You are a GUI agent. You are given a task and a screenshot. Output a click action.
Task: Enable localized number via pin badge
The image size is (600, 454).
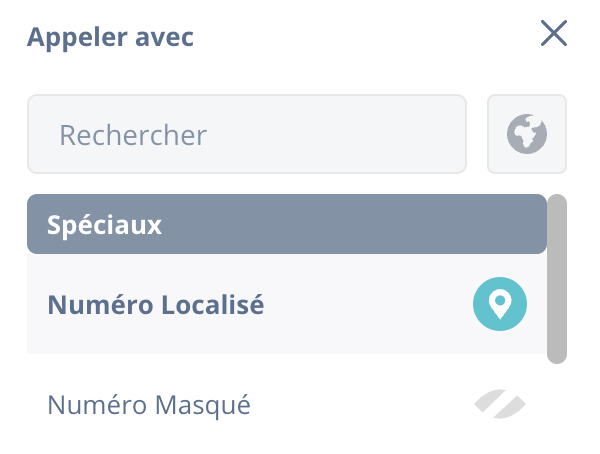500,304
